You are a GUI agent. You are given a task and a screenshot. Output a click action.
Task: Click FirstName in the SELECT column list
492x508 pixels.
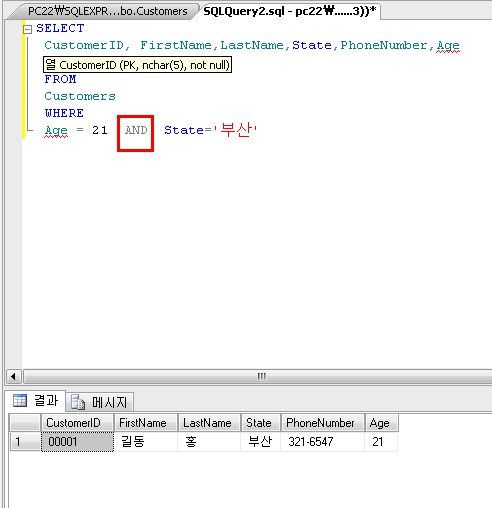tap(176, 45)
